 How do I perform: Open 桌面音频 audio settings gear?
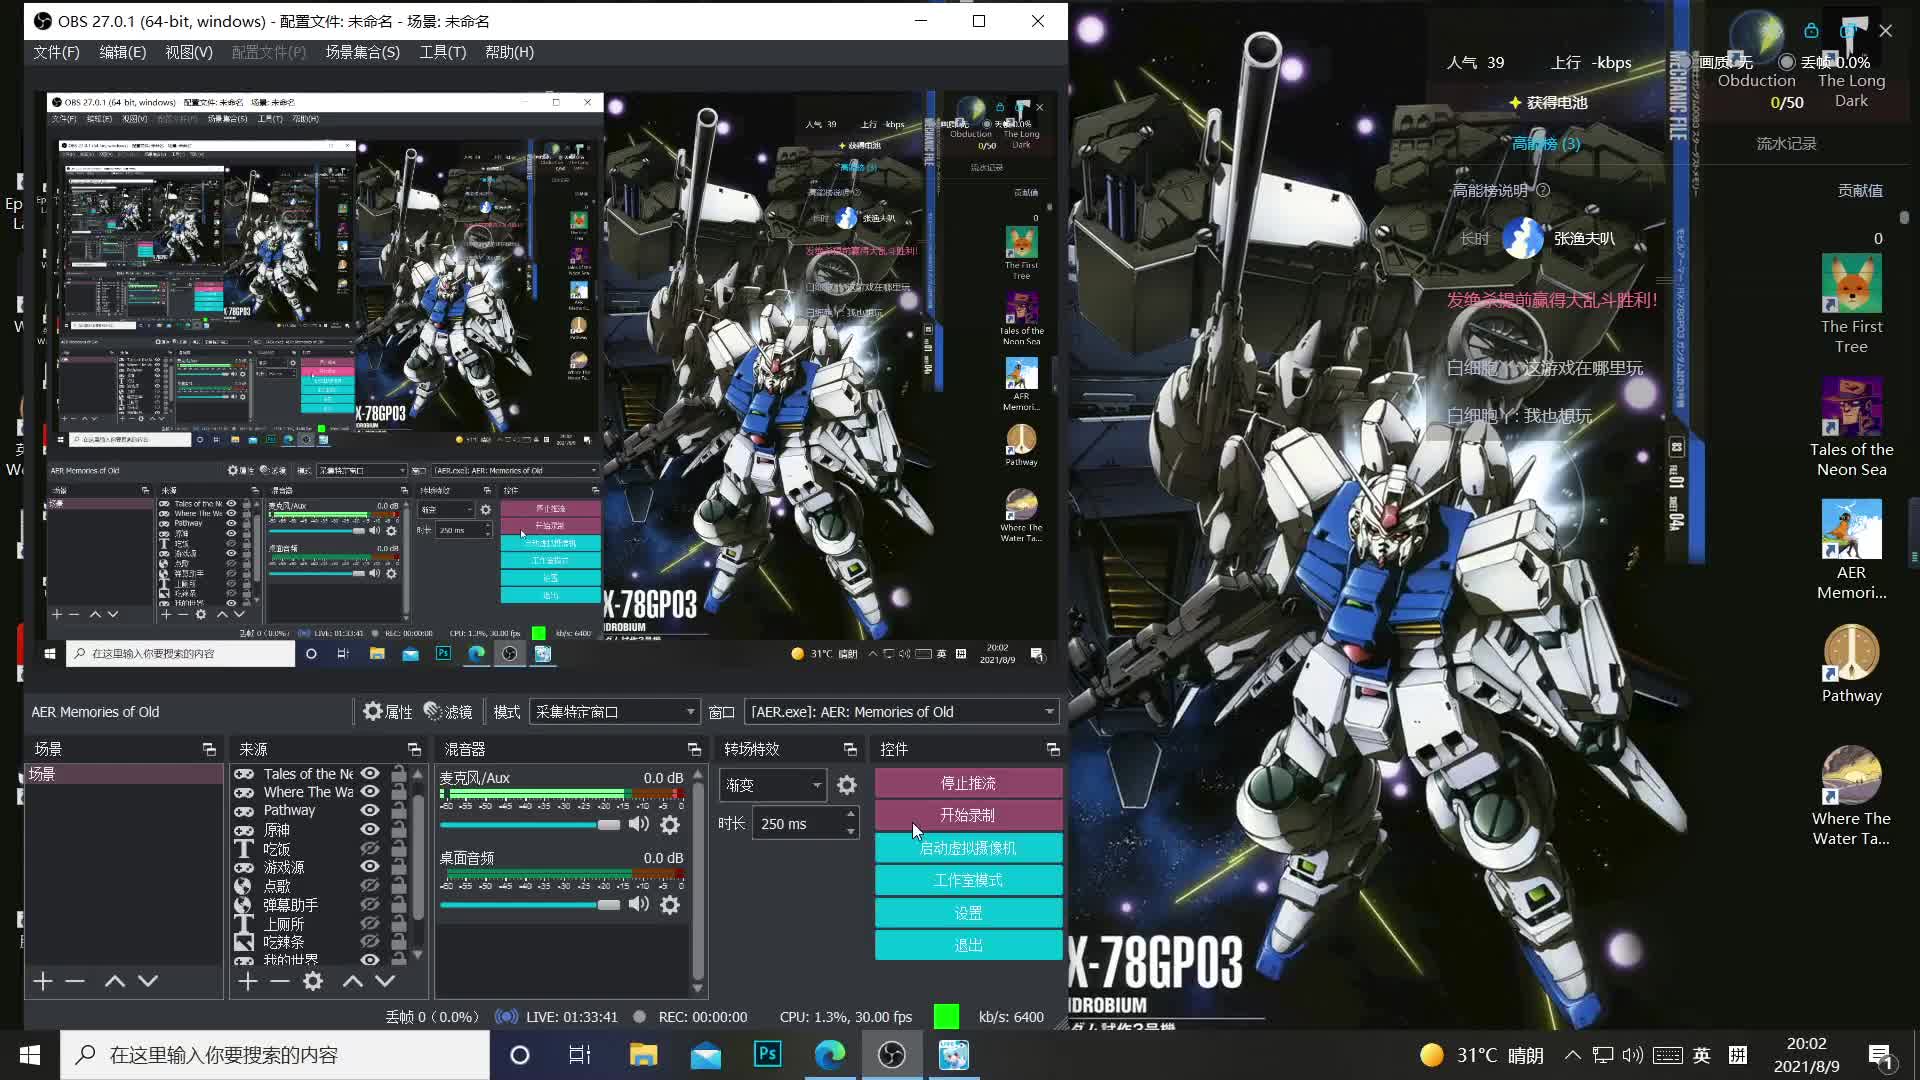point(670,904)
